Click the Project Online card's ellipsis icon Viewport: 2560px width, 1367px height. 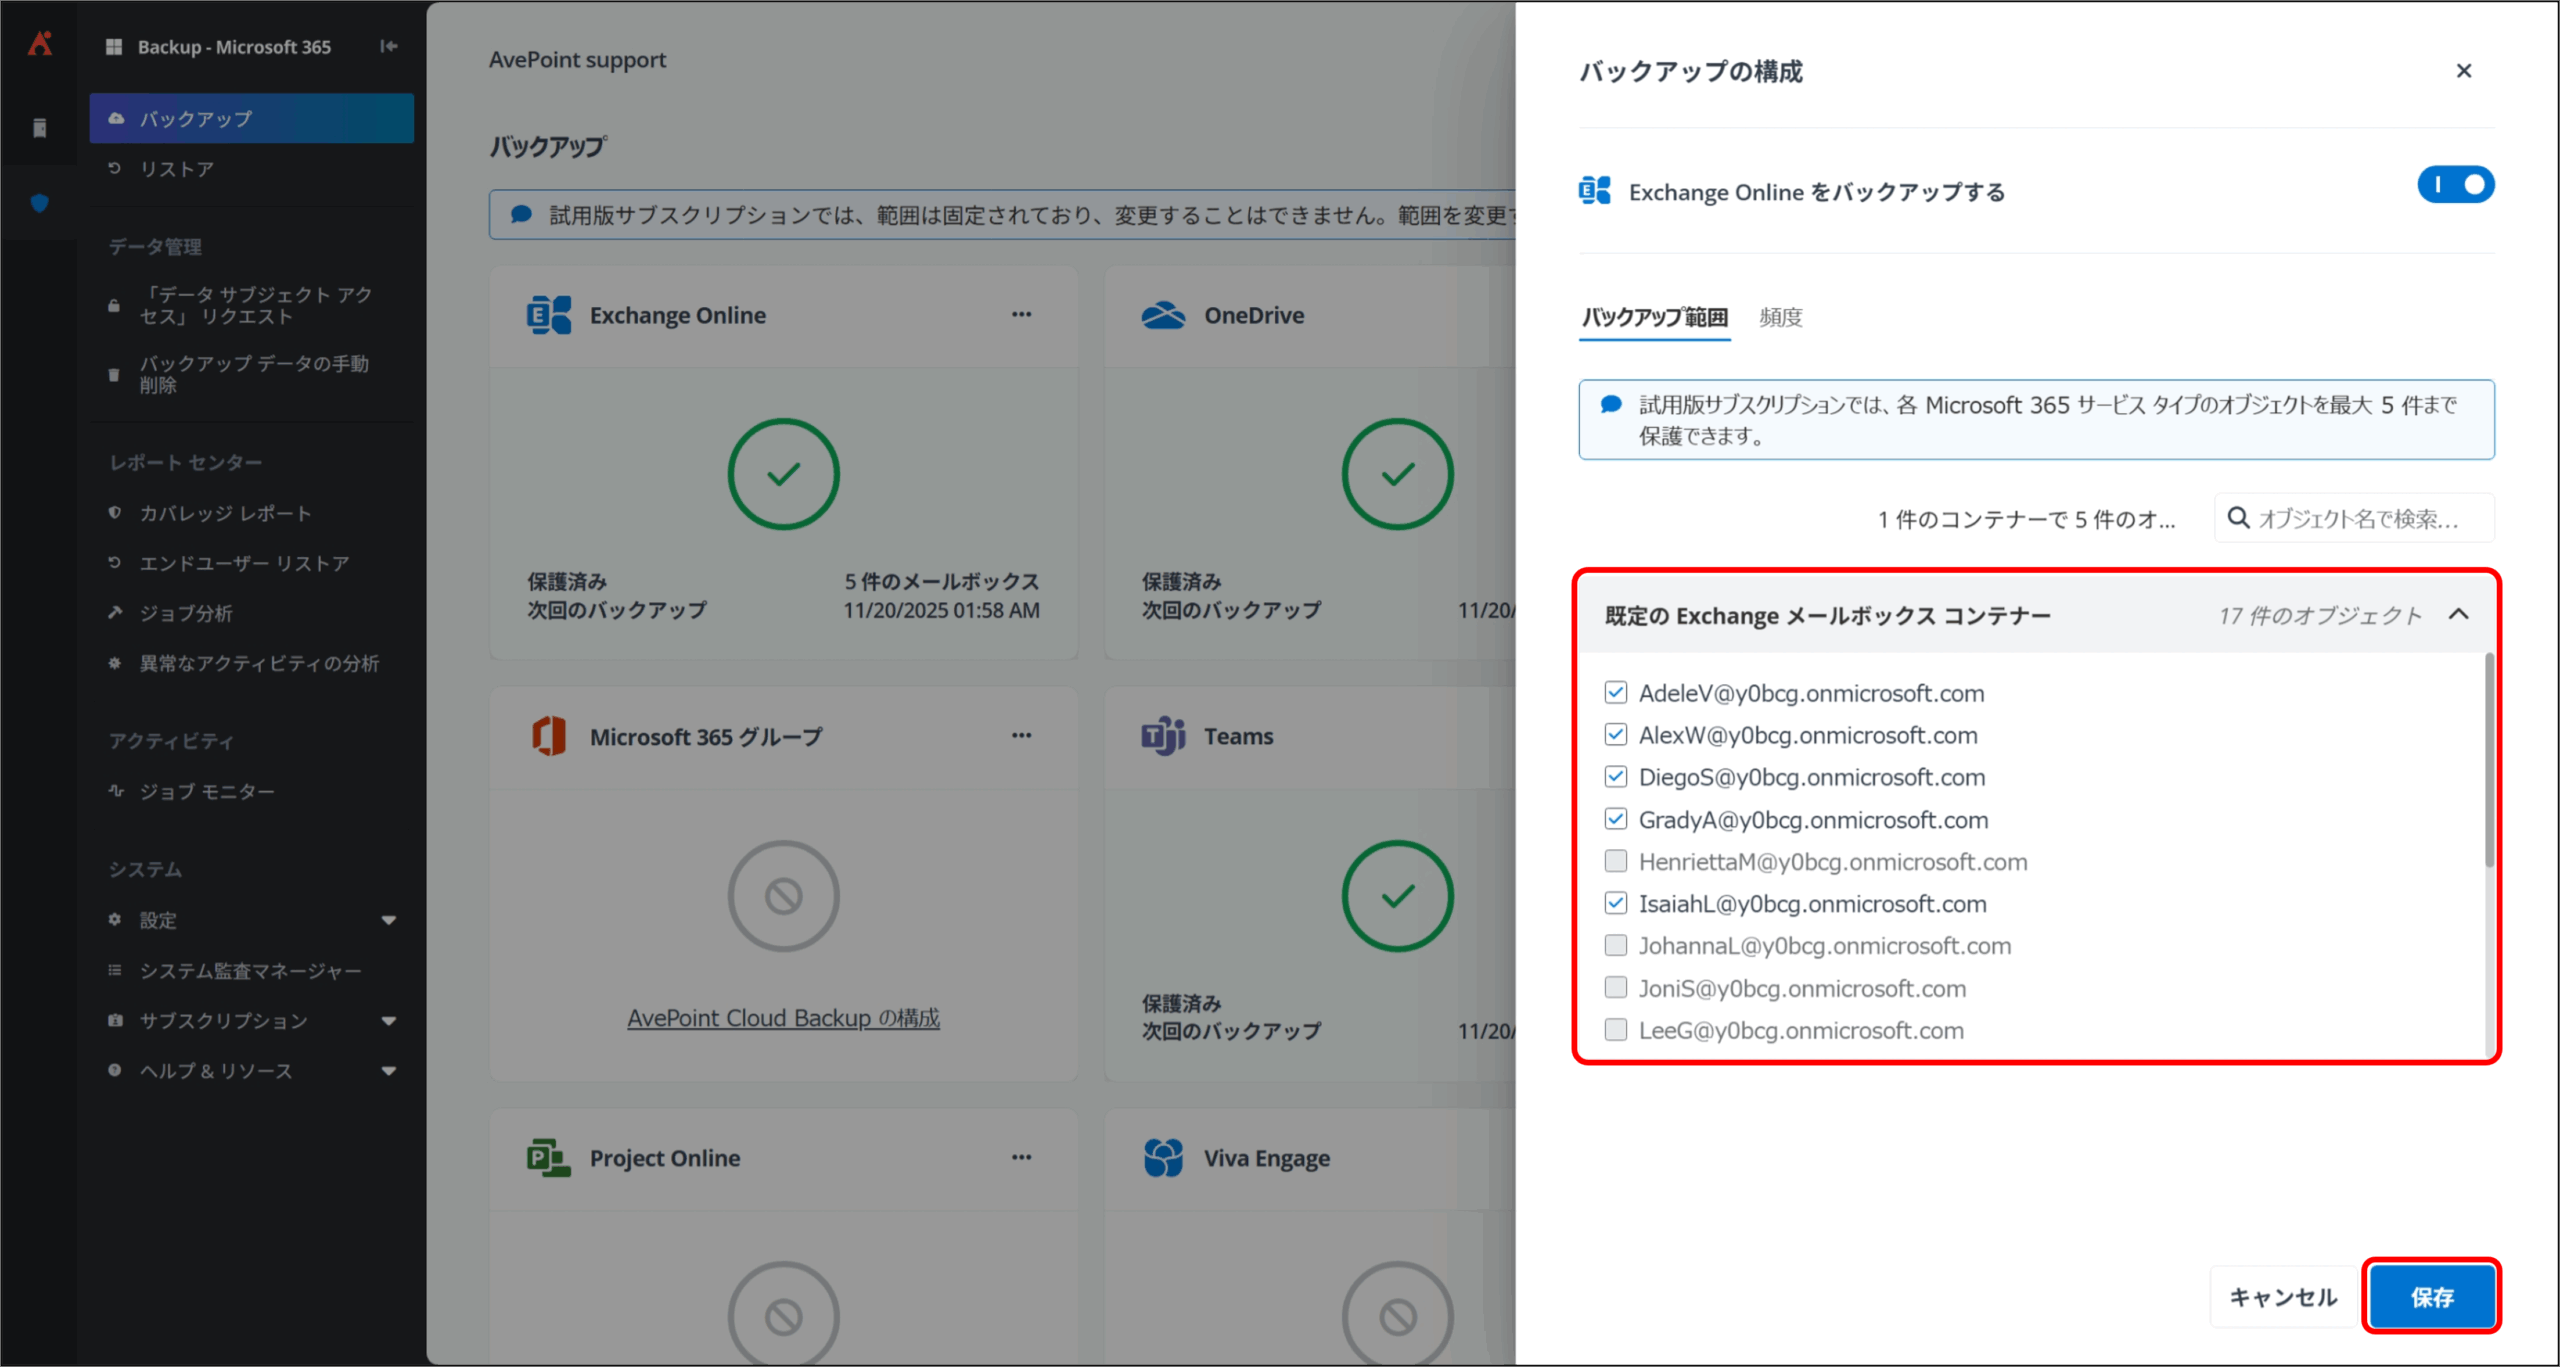click(1021, 1157)
